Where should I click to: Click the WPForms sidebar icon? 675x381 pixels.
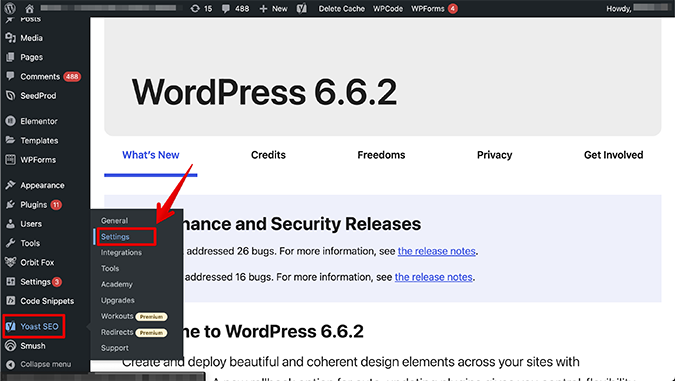coord(10,160)
